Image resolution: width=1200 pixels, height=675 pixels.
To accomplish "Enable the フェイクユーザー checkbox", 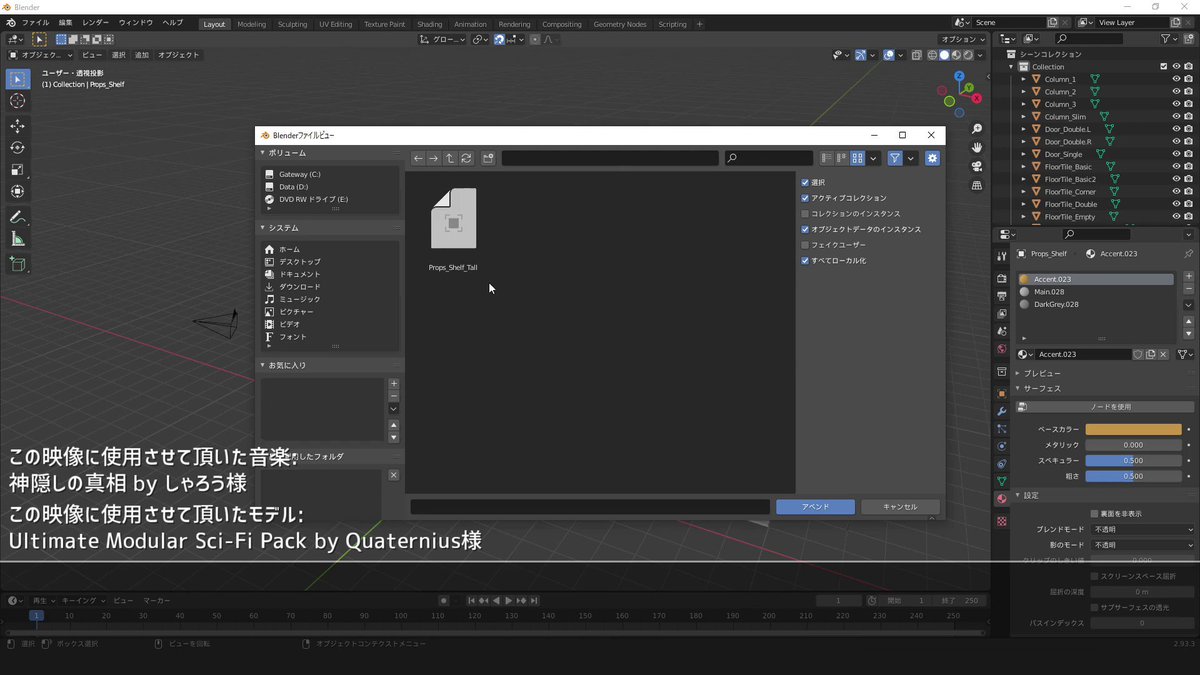I will 805,245.
